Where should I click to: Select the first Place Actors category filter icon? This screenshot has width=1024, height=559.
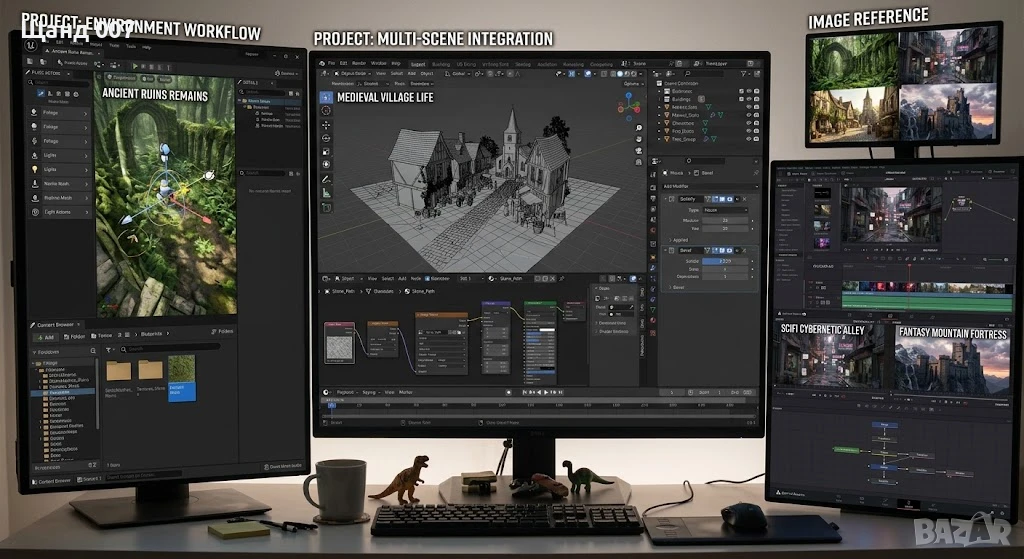41,93
